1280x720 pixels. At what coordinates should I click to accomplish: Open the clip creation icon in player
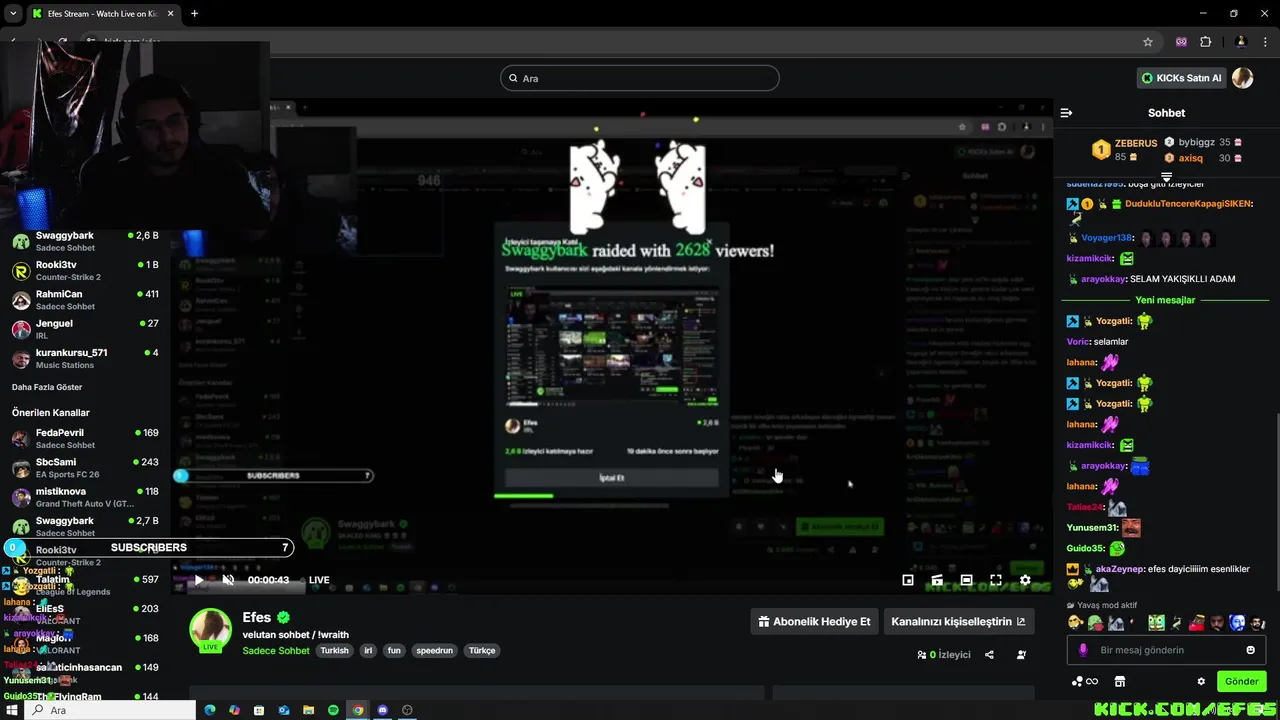coord(937,580)
